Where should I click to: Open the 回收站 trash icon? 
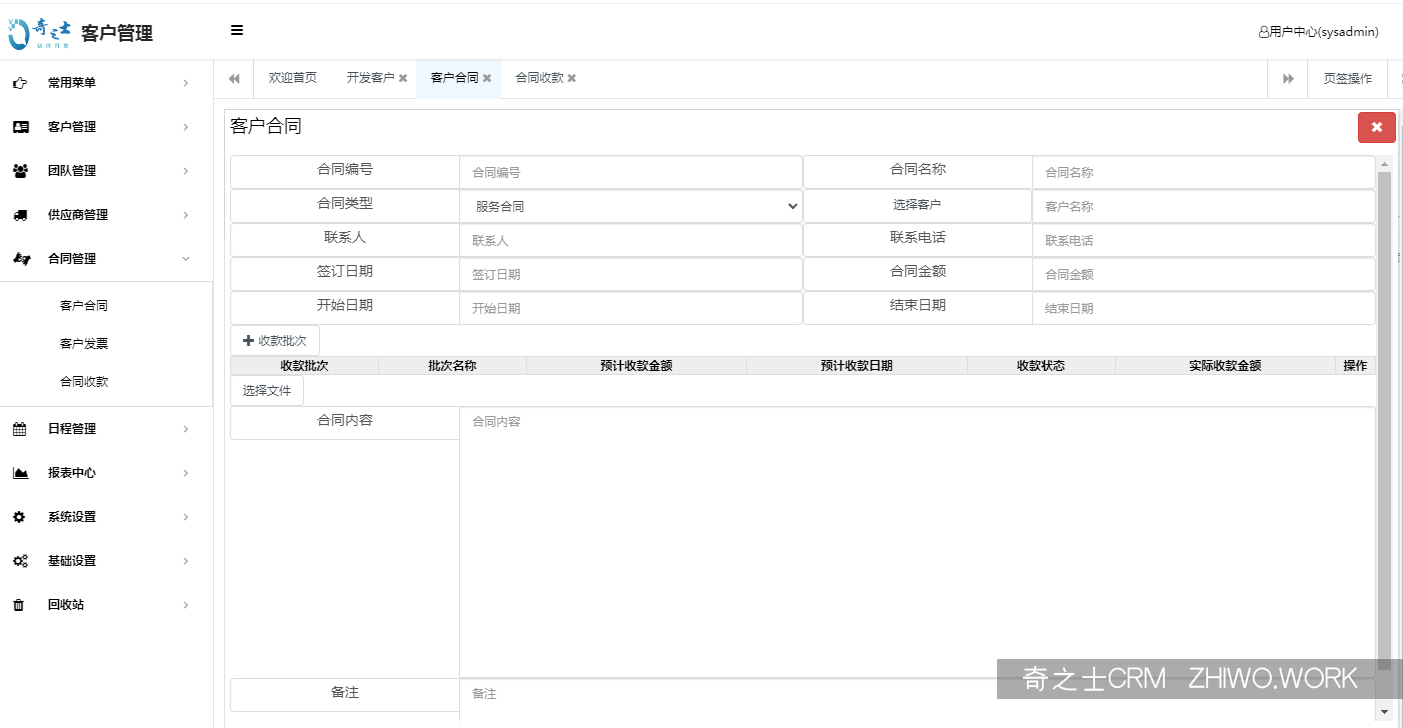[20, 604]
